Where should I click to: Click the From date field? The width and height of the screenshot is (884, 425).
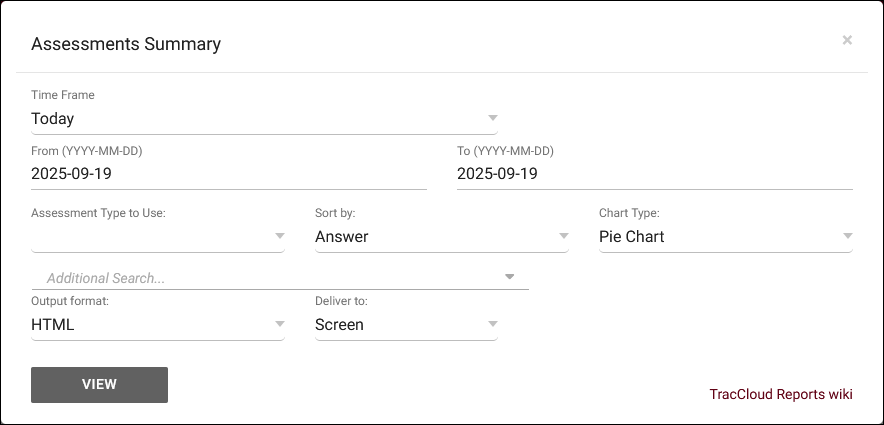coord(228,174)
